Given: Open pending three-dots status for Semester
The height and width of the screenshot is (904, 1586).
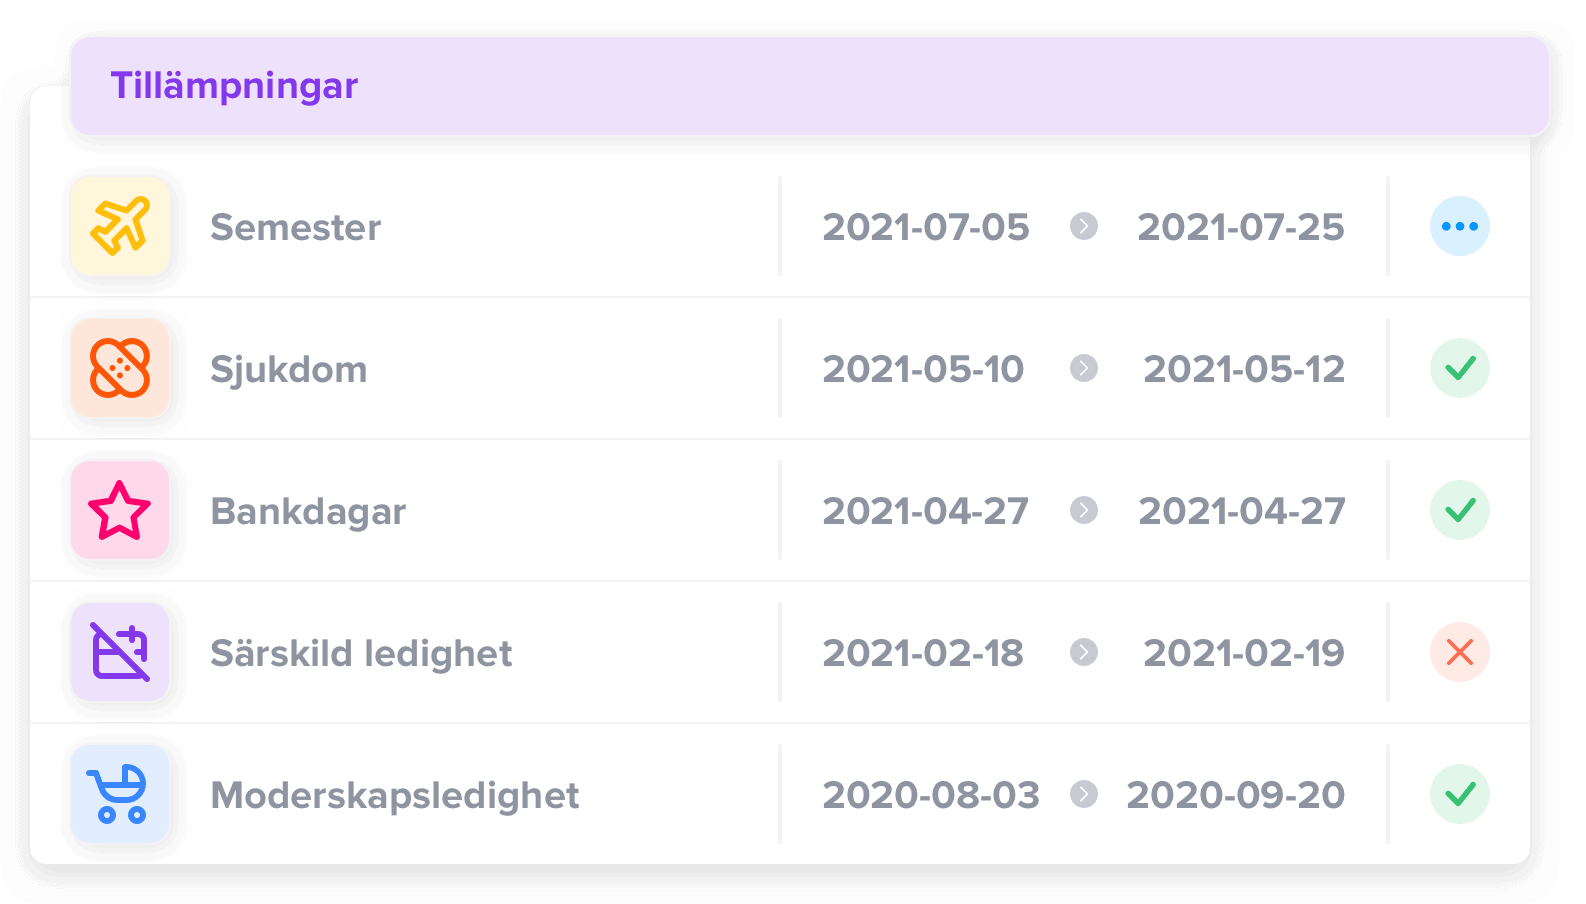Looking at the screenshot, I should point(1460,226).
